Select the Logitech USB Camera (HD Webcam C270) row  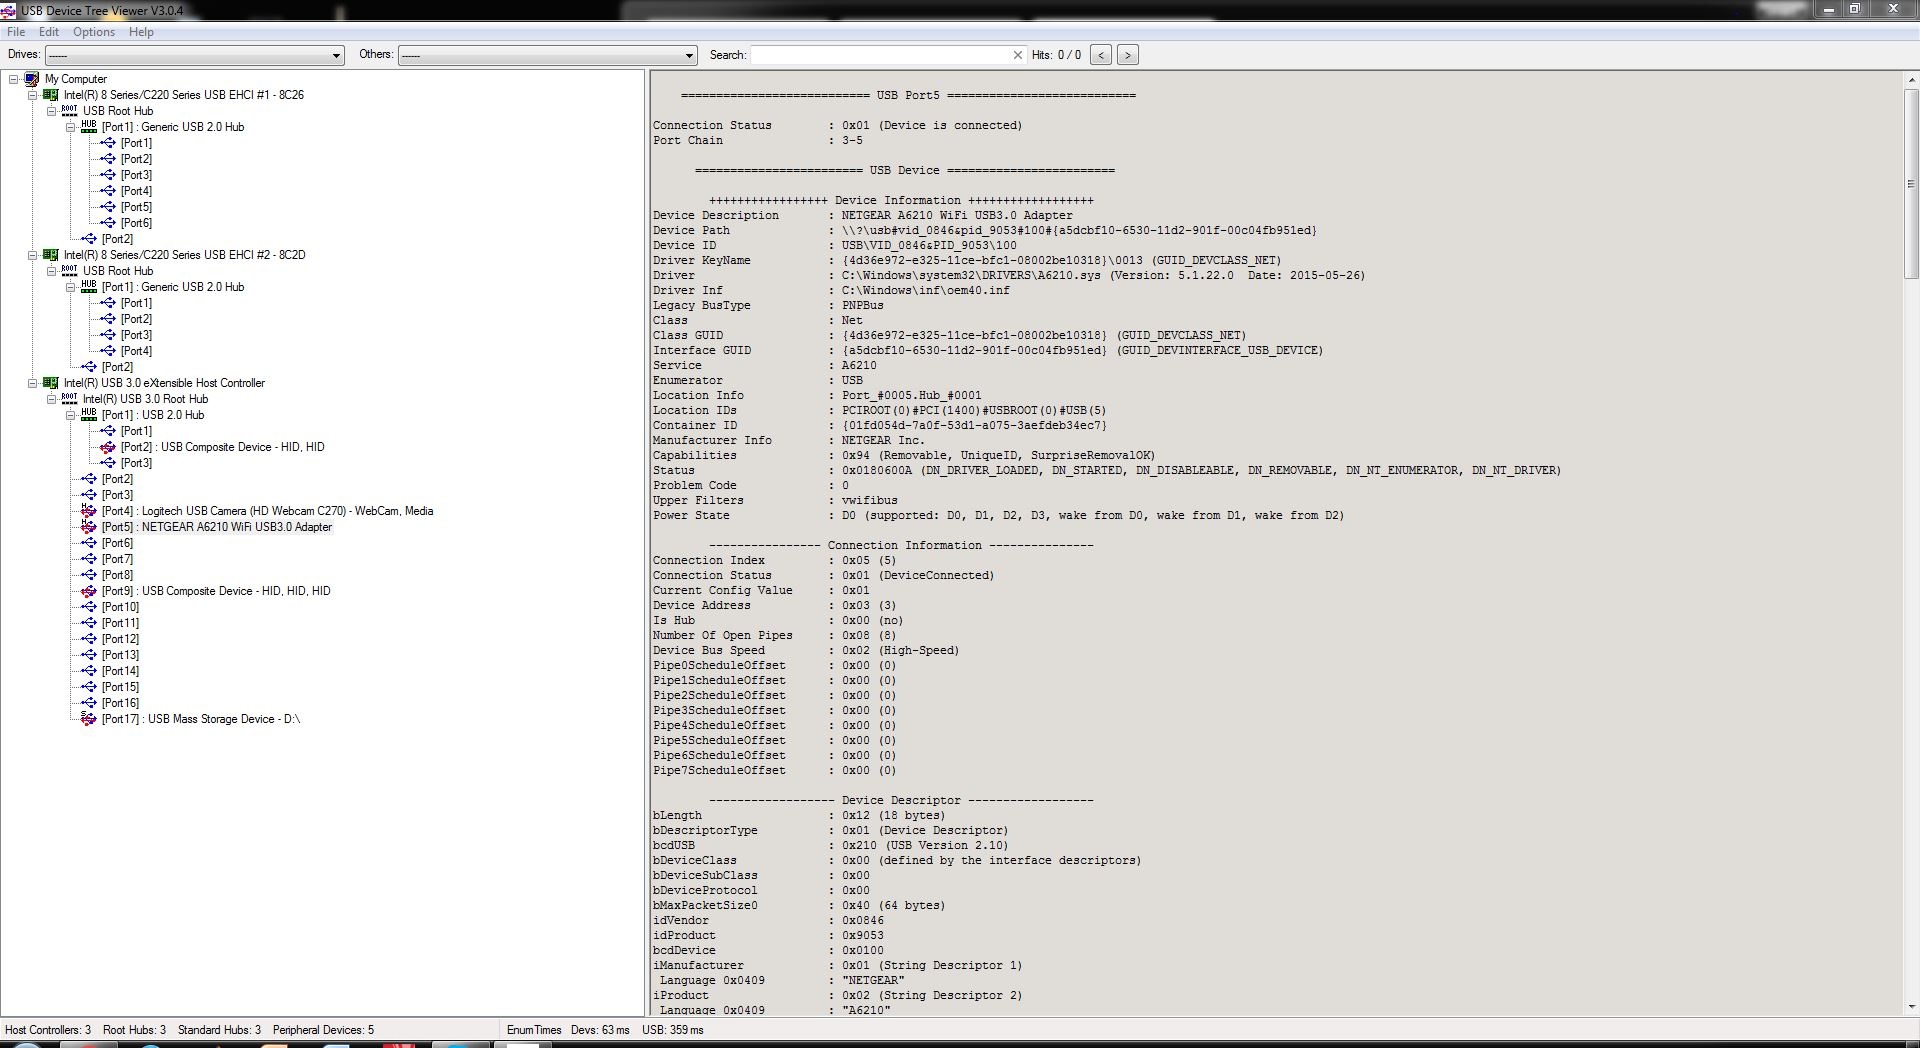click(x=268, y=511)
